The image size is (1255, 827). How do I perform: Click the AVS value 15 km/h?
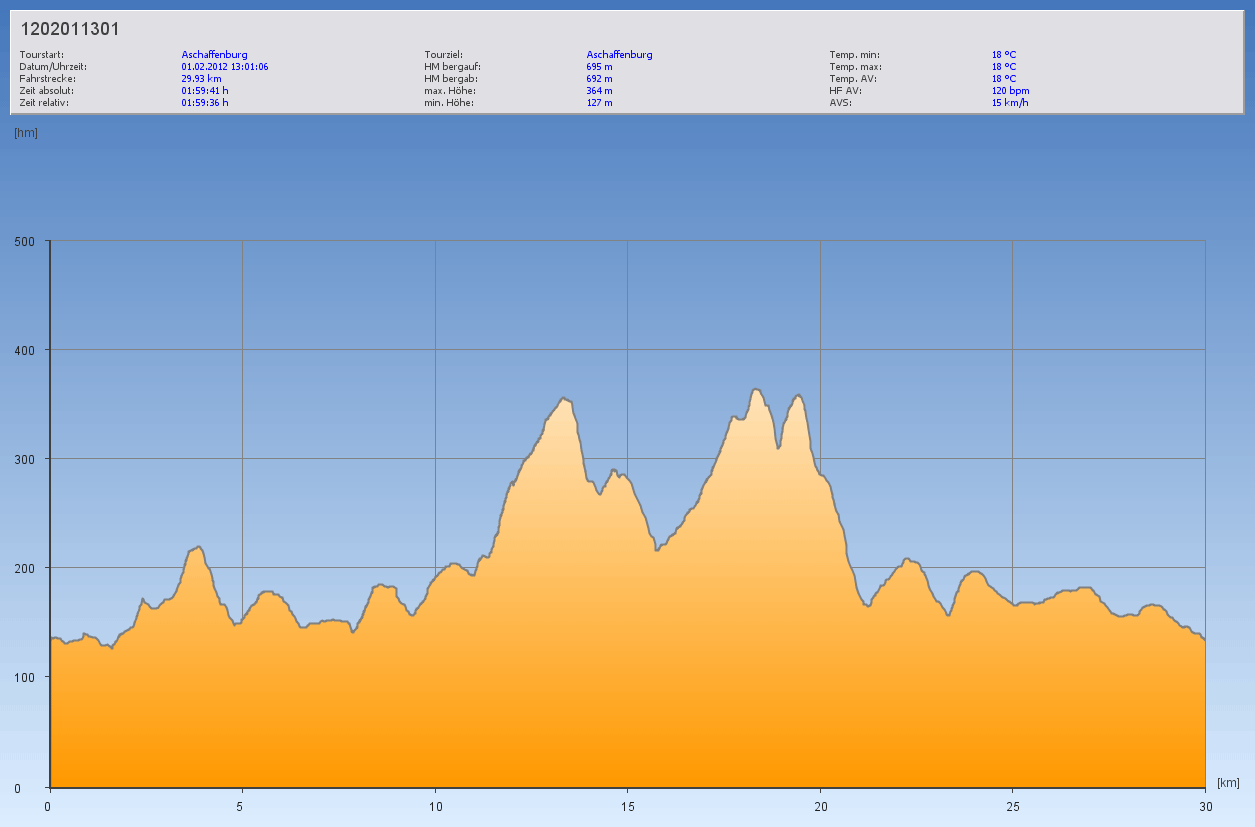pos(1010,103)
